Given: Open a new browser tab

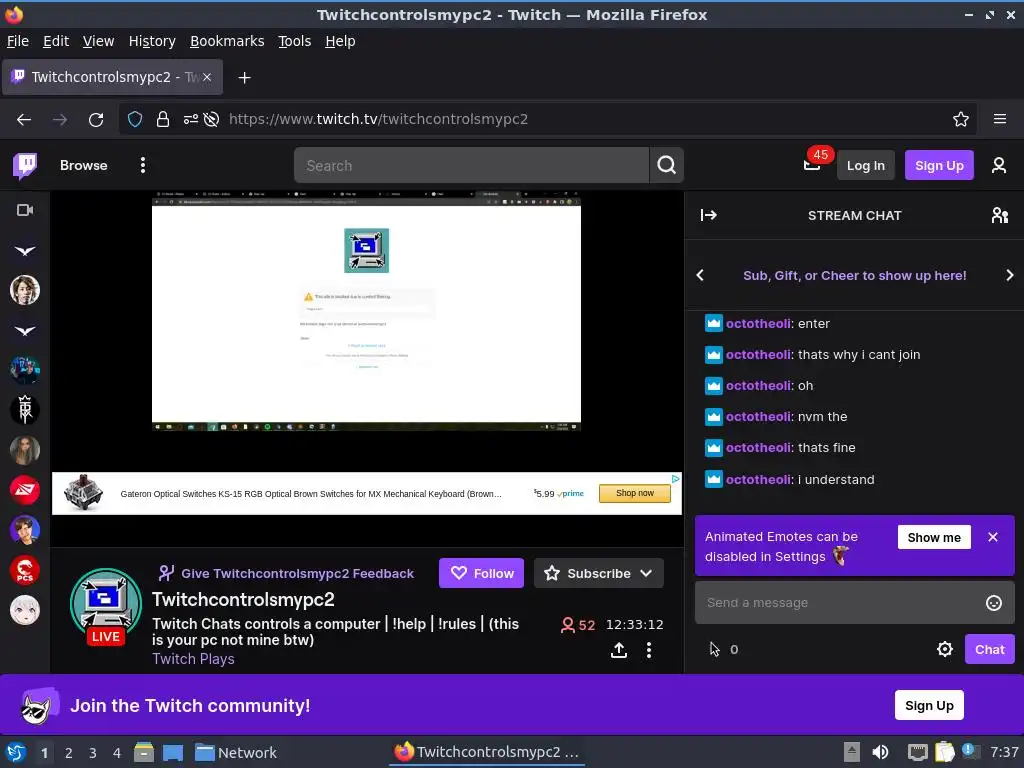Looking at the screenshot, I should coord(244,78).
